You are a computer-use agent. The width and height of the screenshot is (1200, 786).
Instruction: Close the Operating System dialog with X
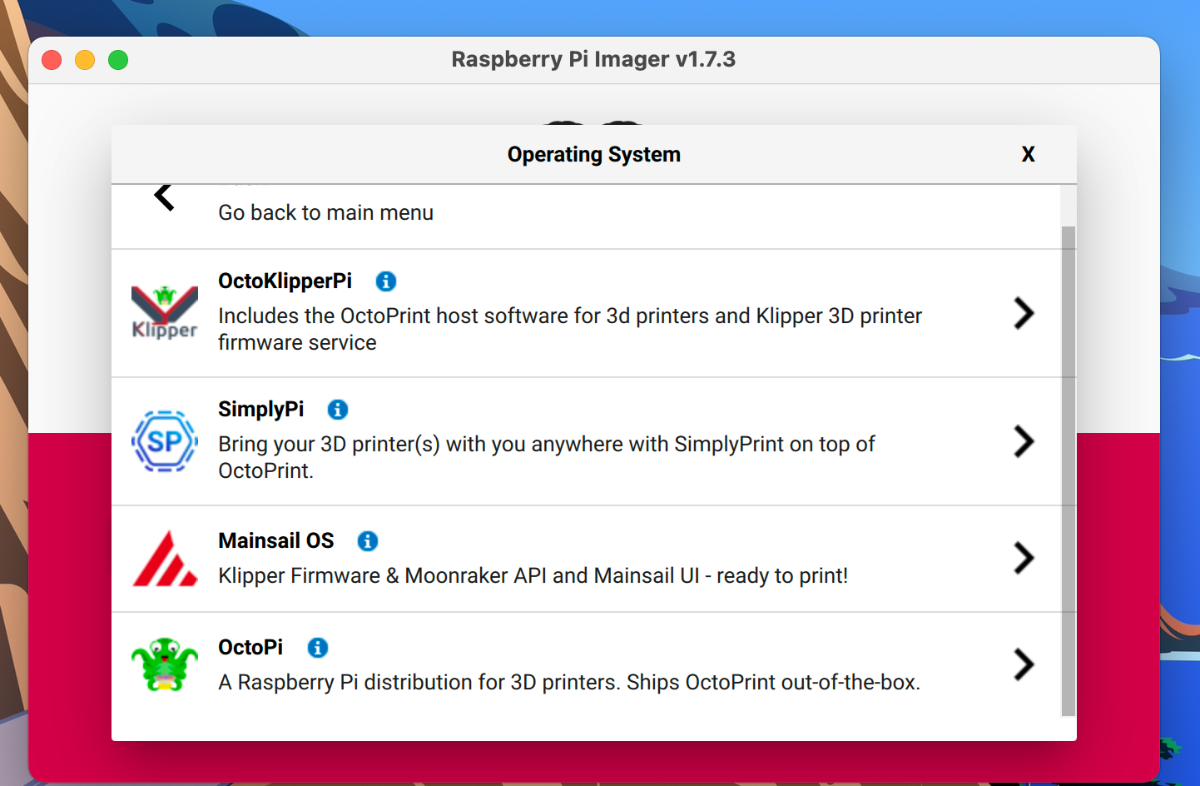1028,154
